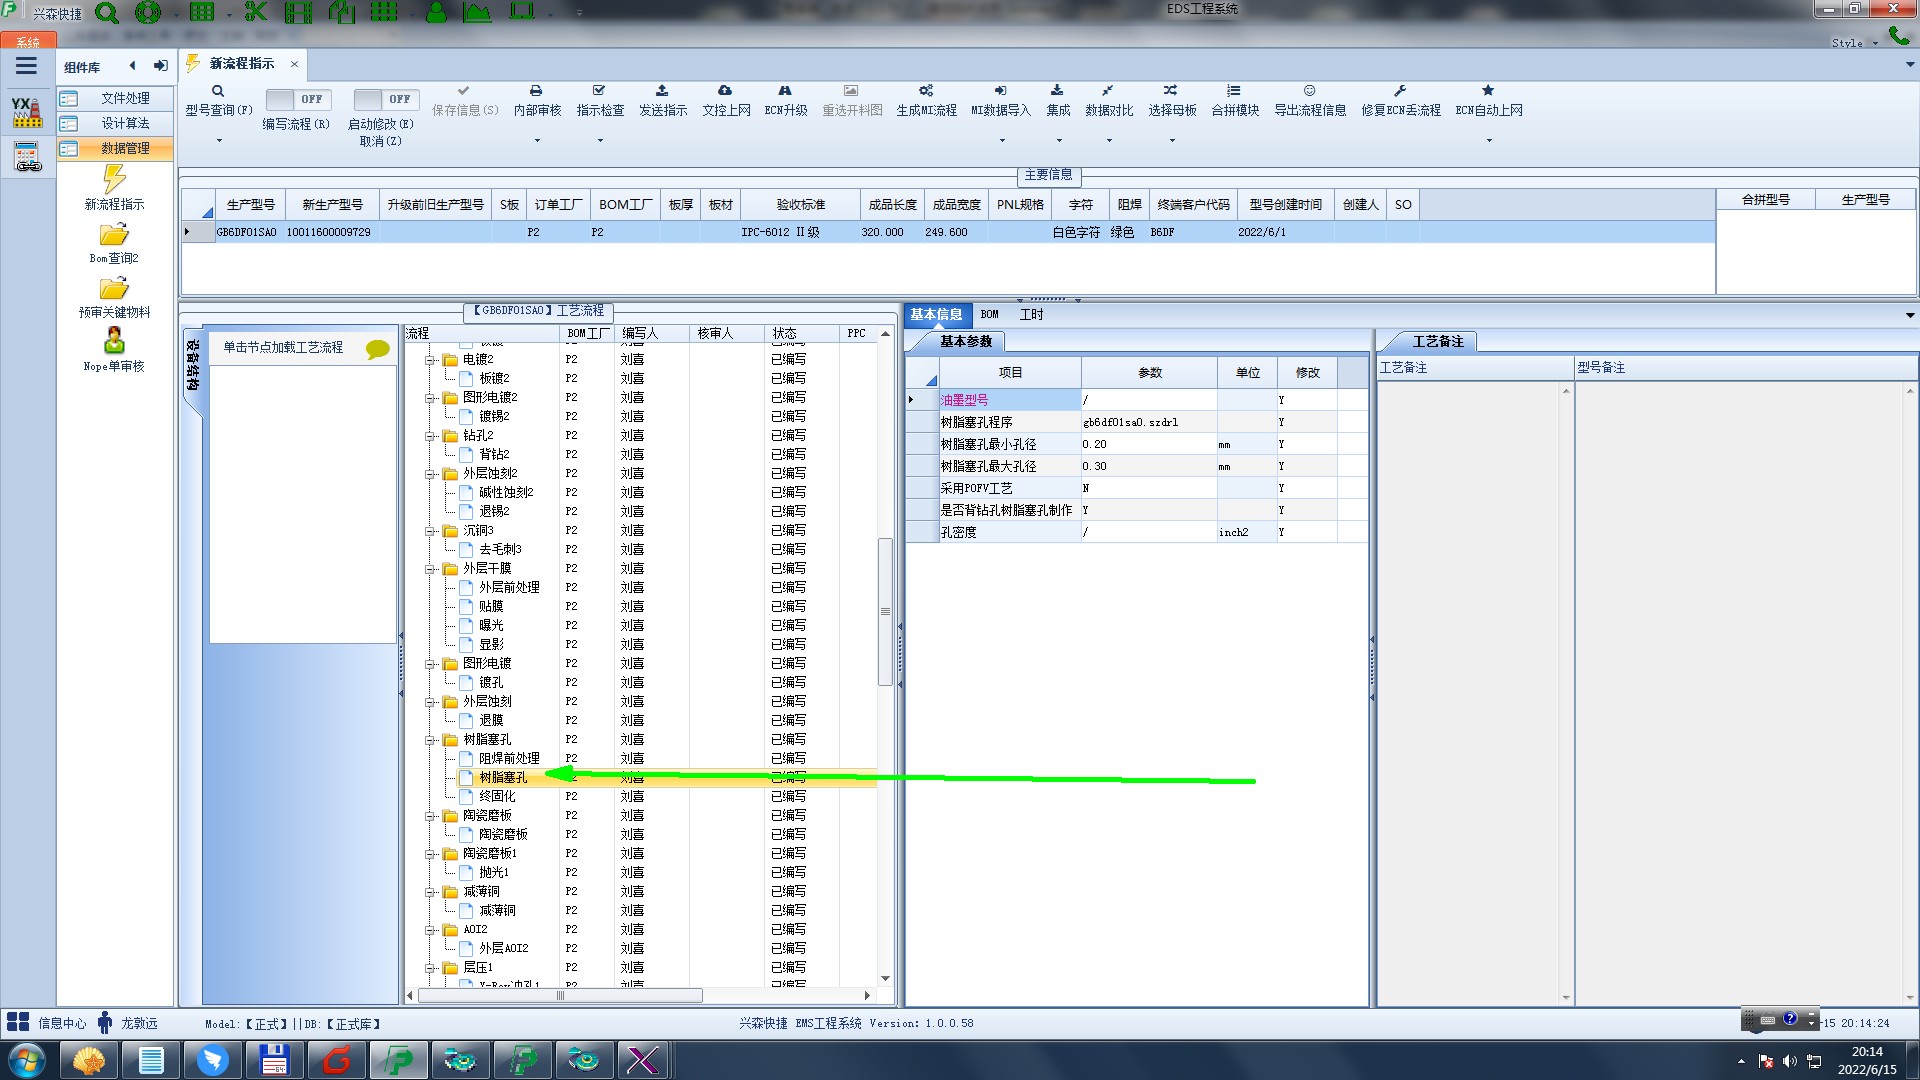Click the 树脂塞孔程序 parameter value field
Screen dimensions: 1920x1080
pos(1147,422)
